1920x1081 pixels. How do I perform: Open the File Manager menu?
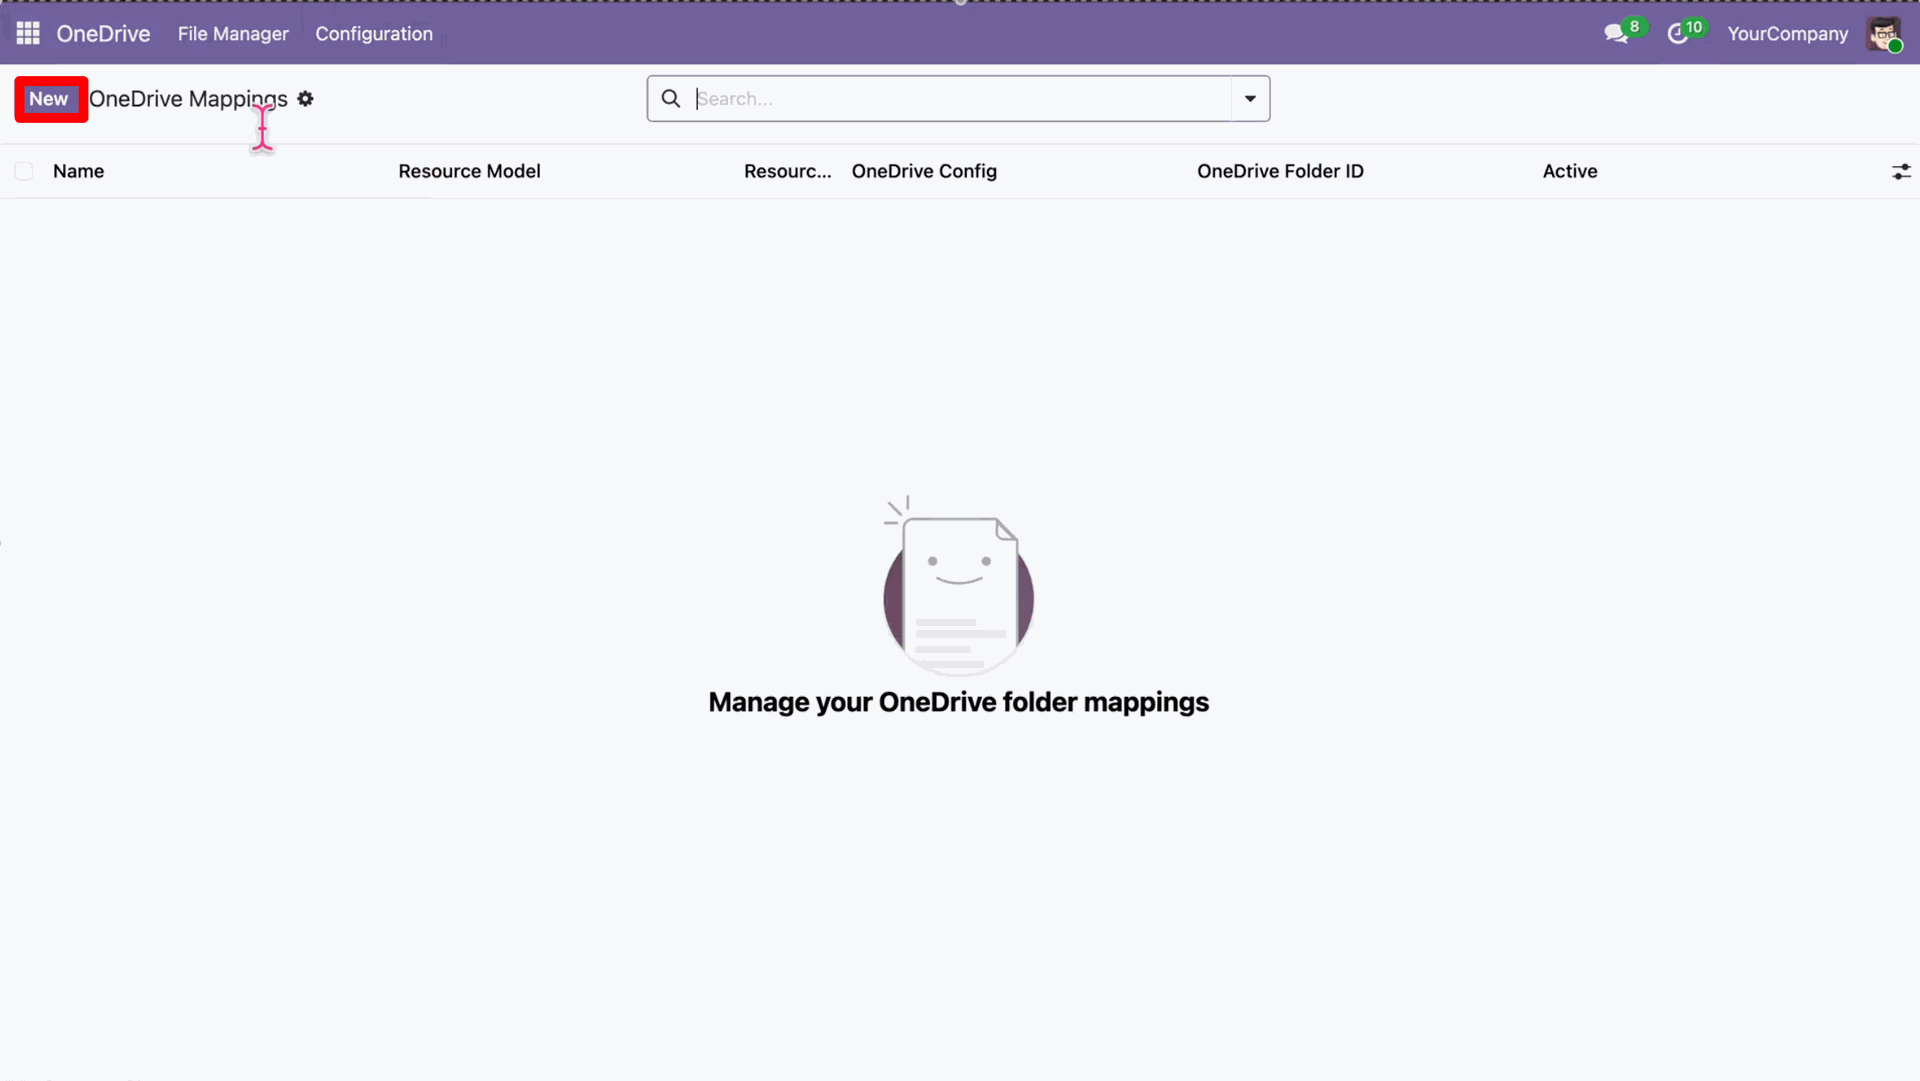pos(233,33)
